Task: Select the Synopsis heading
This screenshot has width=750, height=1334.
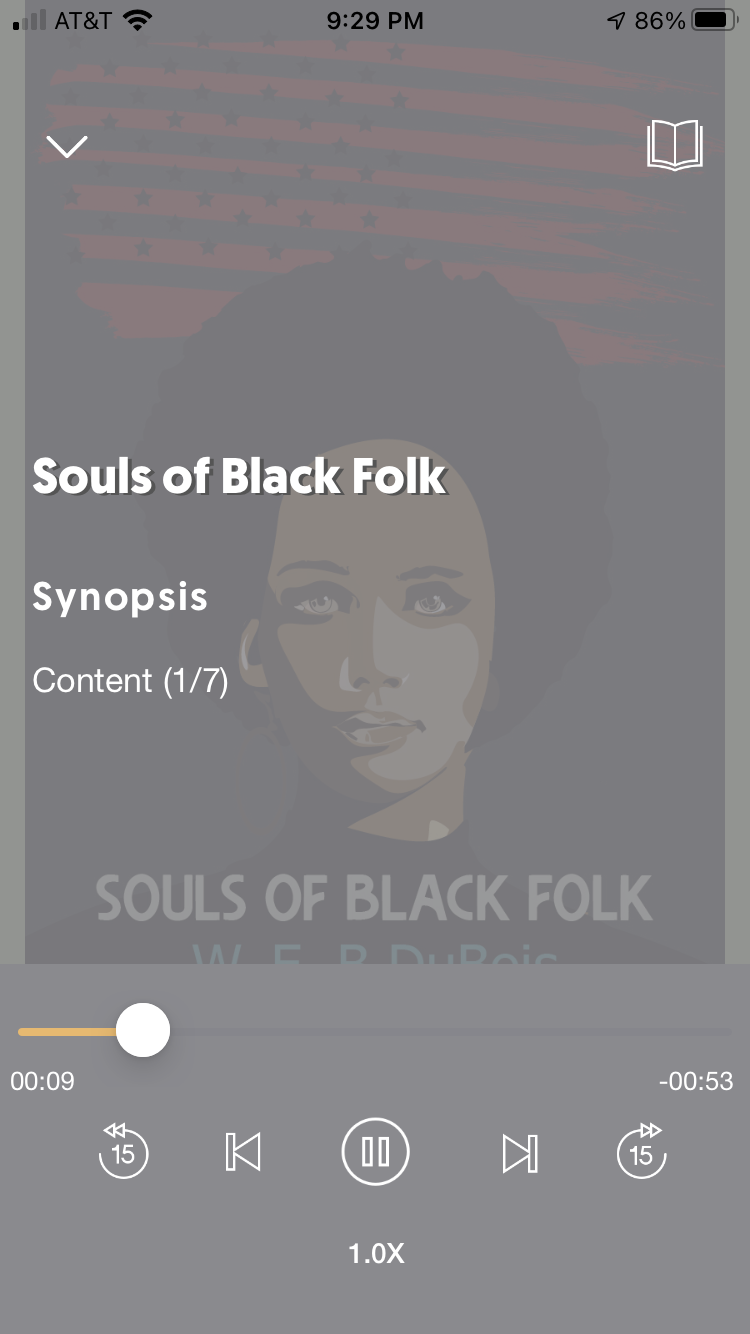Action: [x=120, y=597]
